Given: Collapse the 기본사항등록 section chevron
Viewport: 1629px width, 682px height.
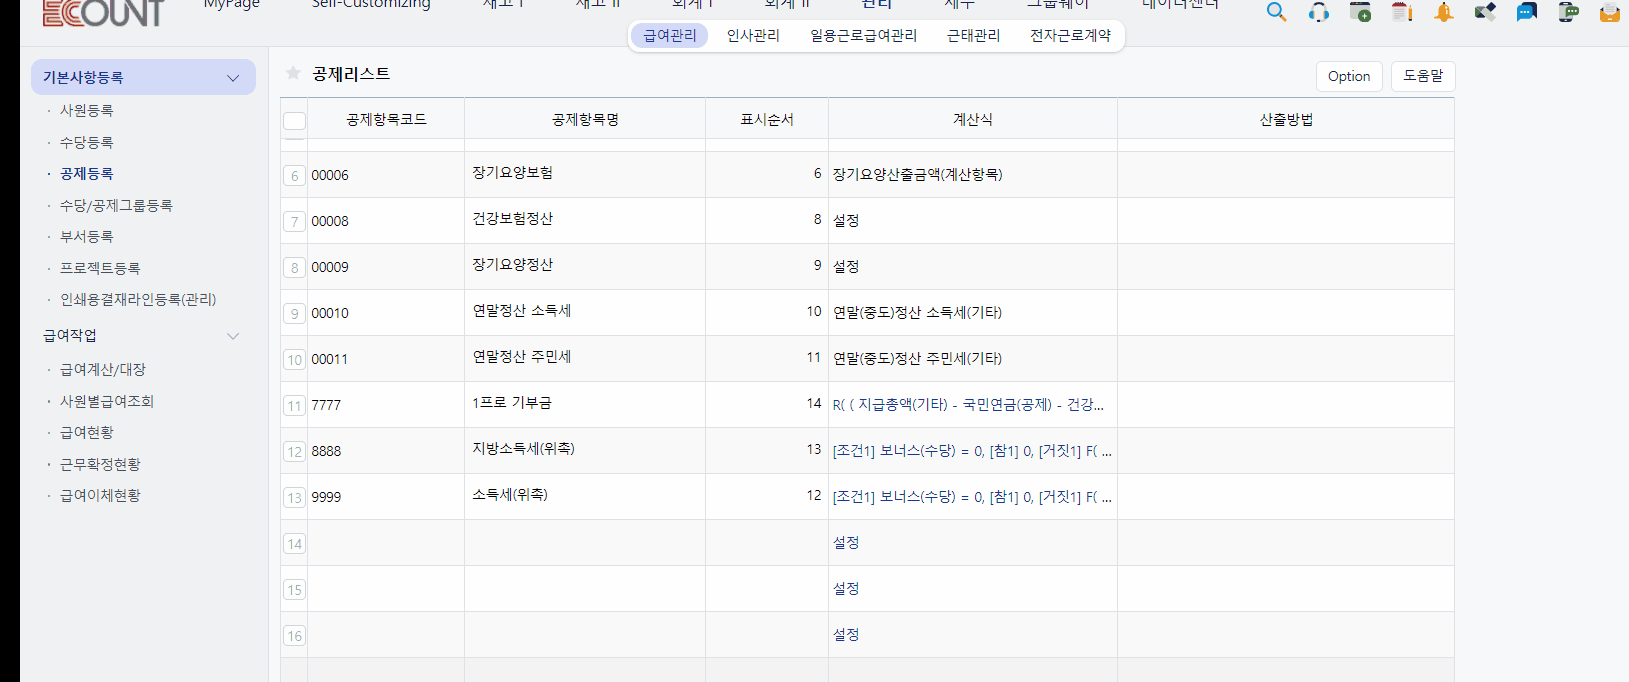Looking at the screenshot, I should [x=233, y=78].
